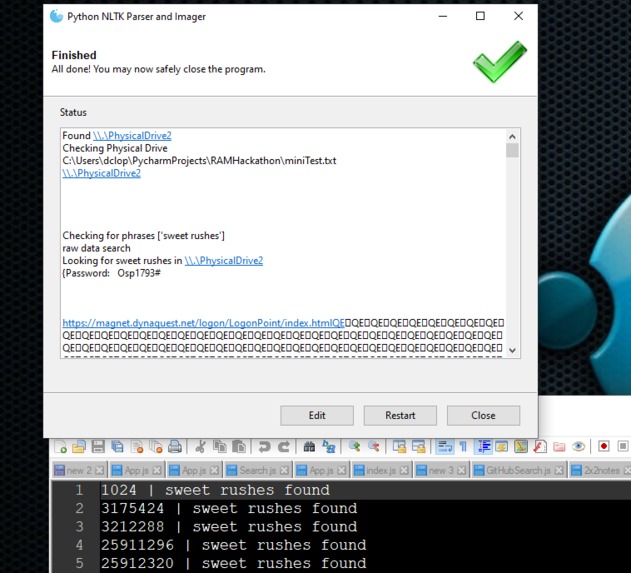Toggle synchronized horizontal scrolling icon
Viewport: 631px width, 573px height.
point(419,447)
